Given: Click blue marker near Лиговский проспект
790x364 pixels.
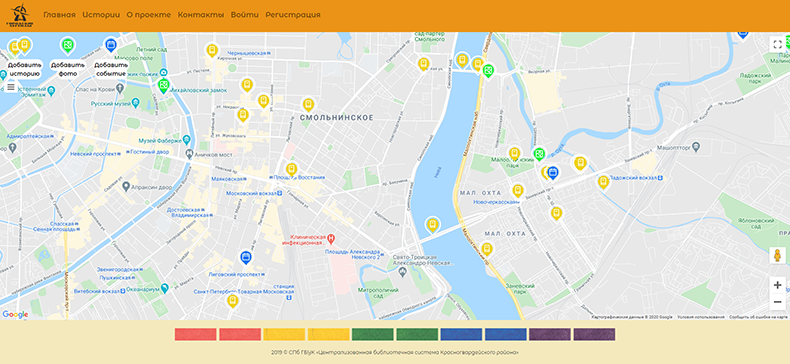Looking at the screenshot, I should [x=245, y=258].
